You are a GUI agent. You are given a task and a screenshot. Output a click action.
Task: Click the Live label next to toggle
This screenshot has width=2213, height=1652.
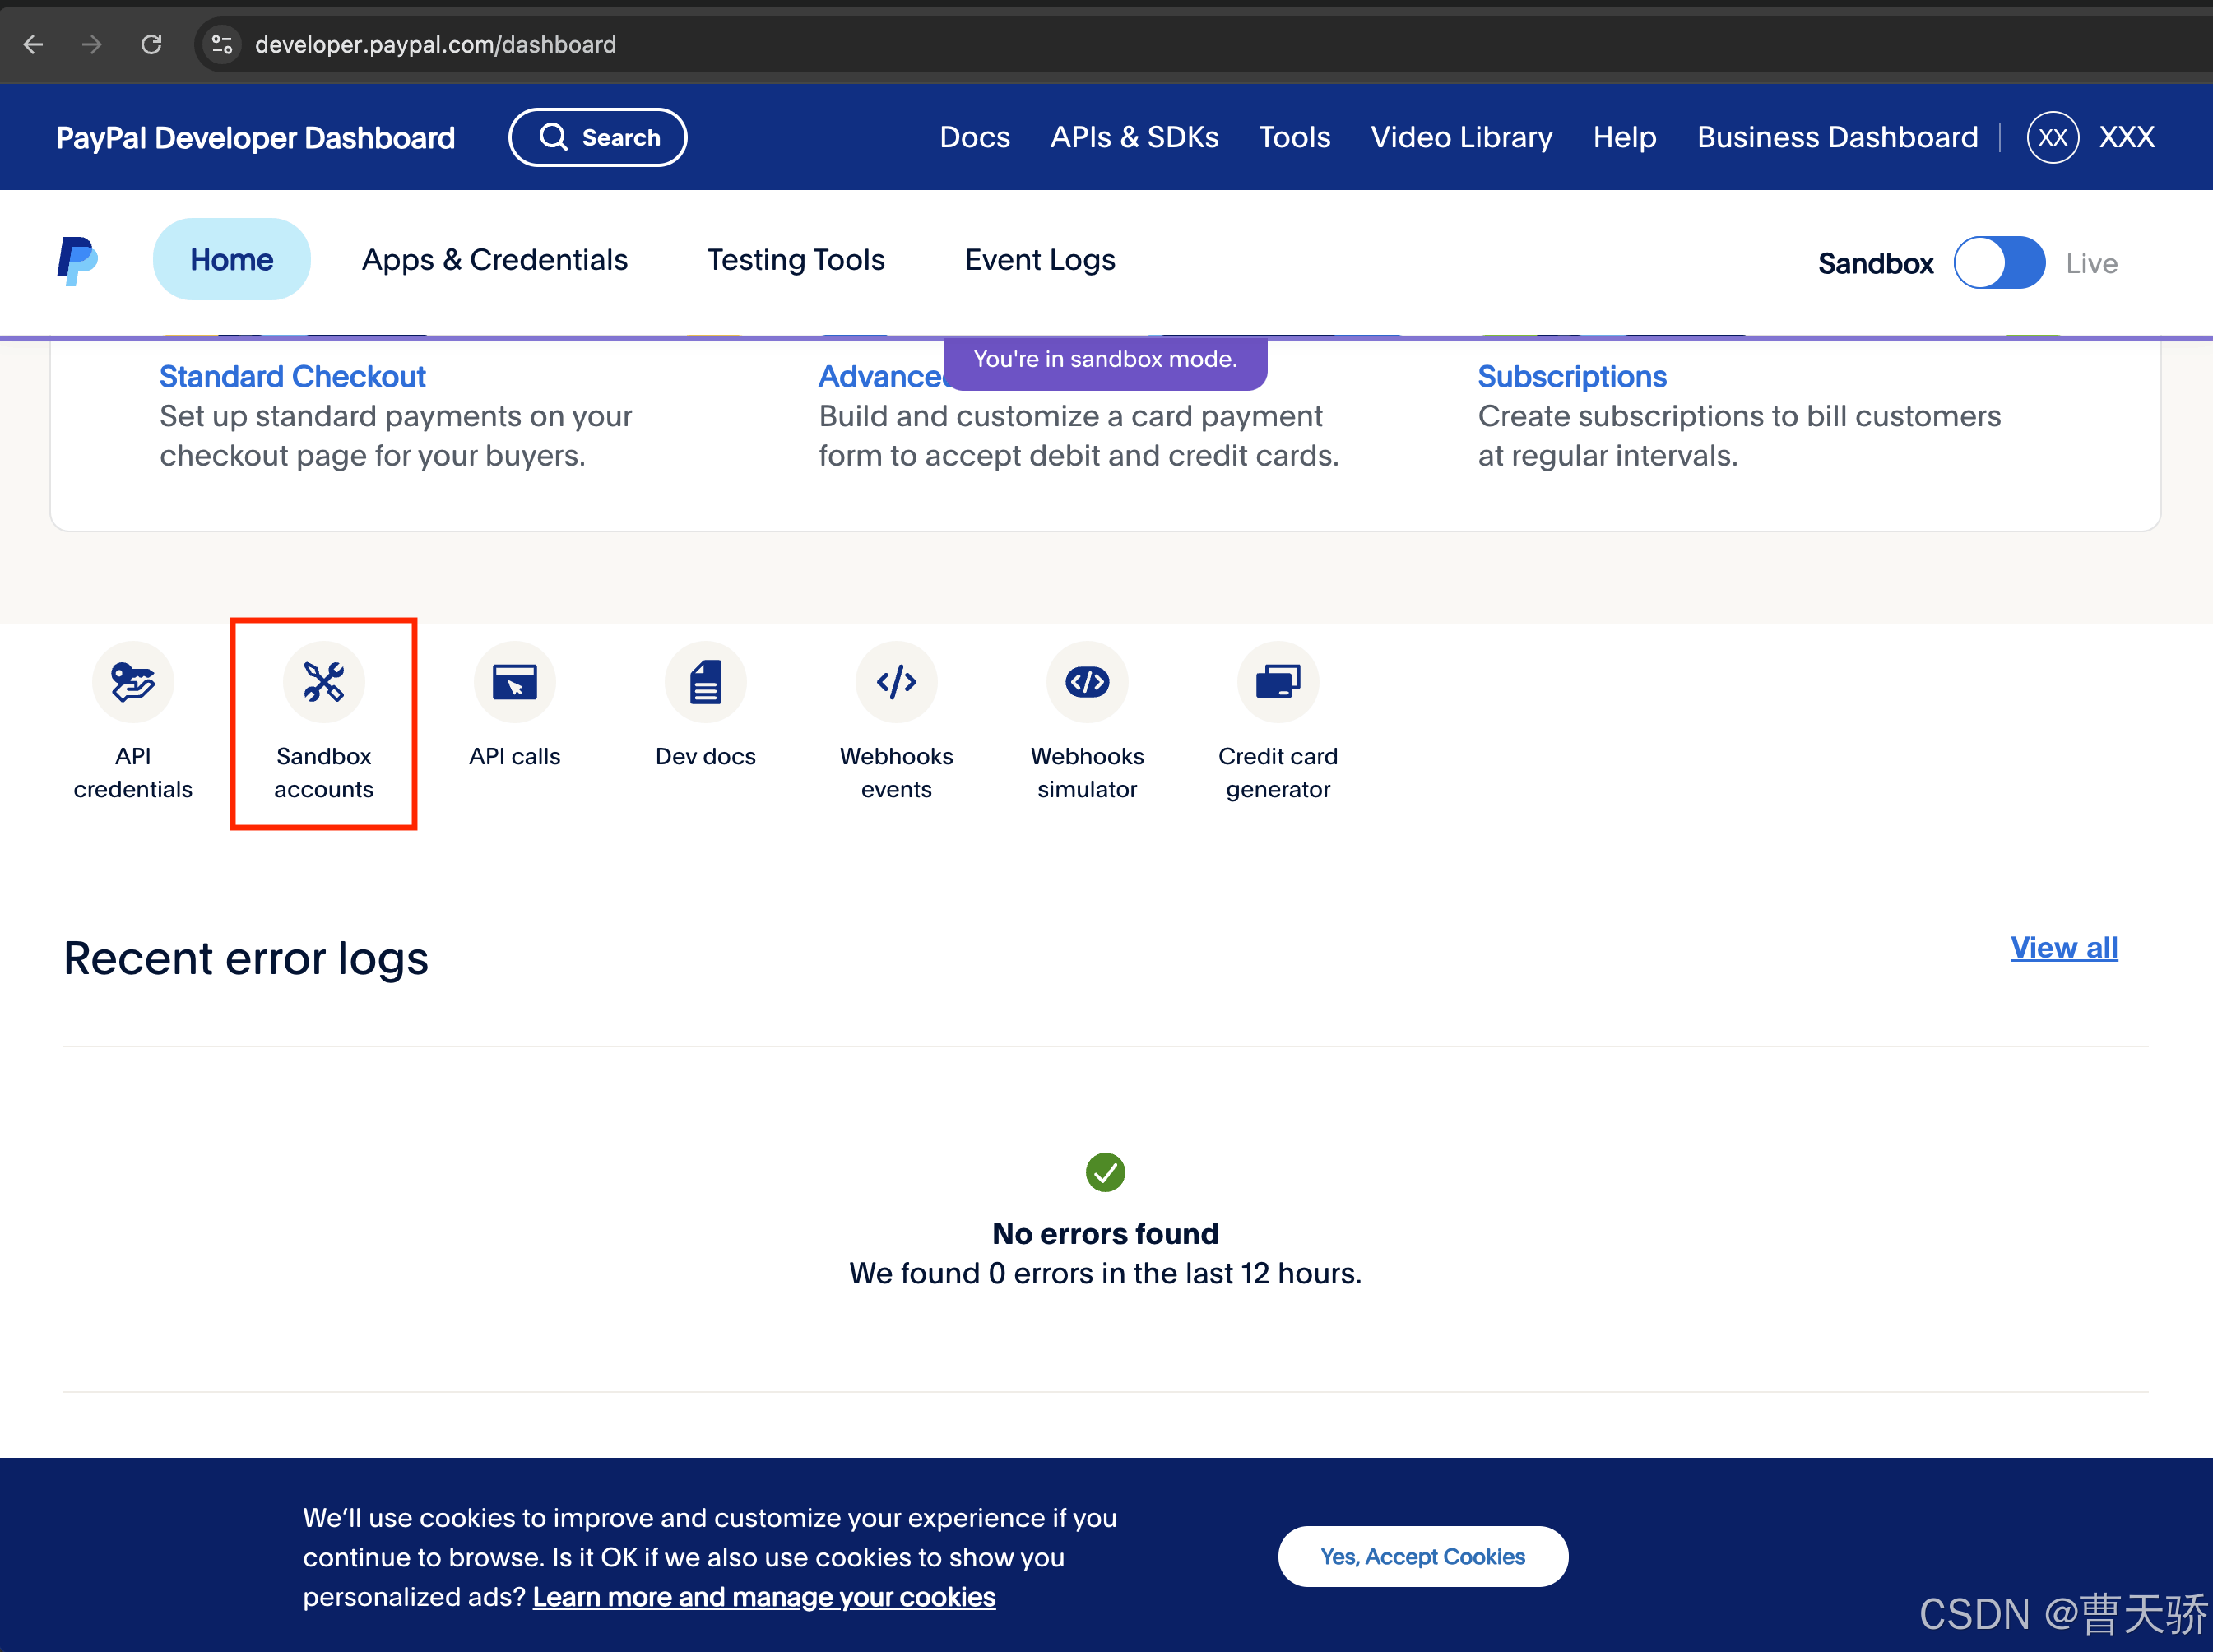(2091, 263)
